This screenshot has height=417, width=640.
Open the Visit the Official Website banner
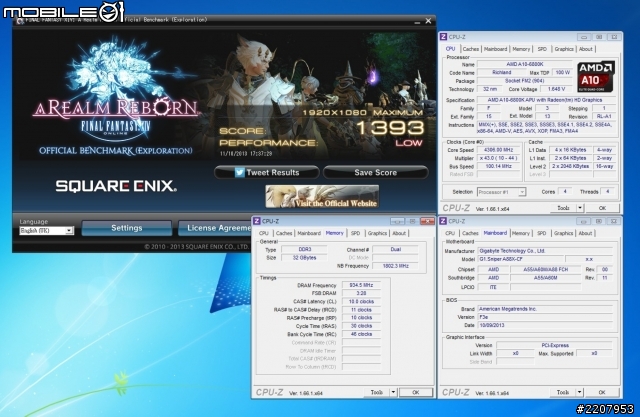point(322,196)
